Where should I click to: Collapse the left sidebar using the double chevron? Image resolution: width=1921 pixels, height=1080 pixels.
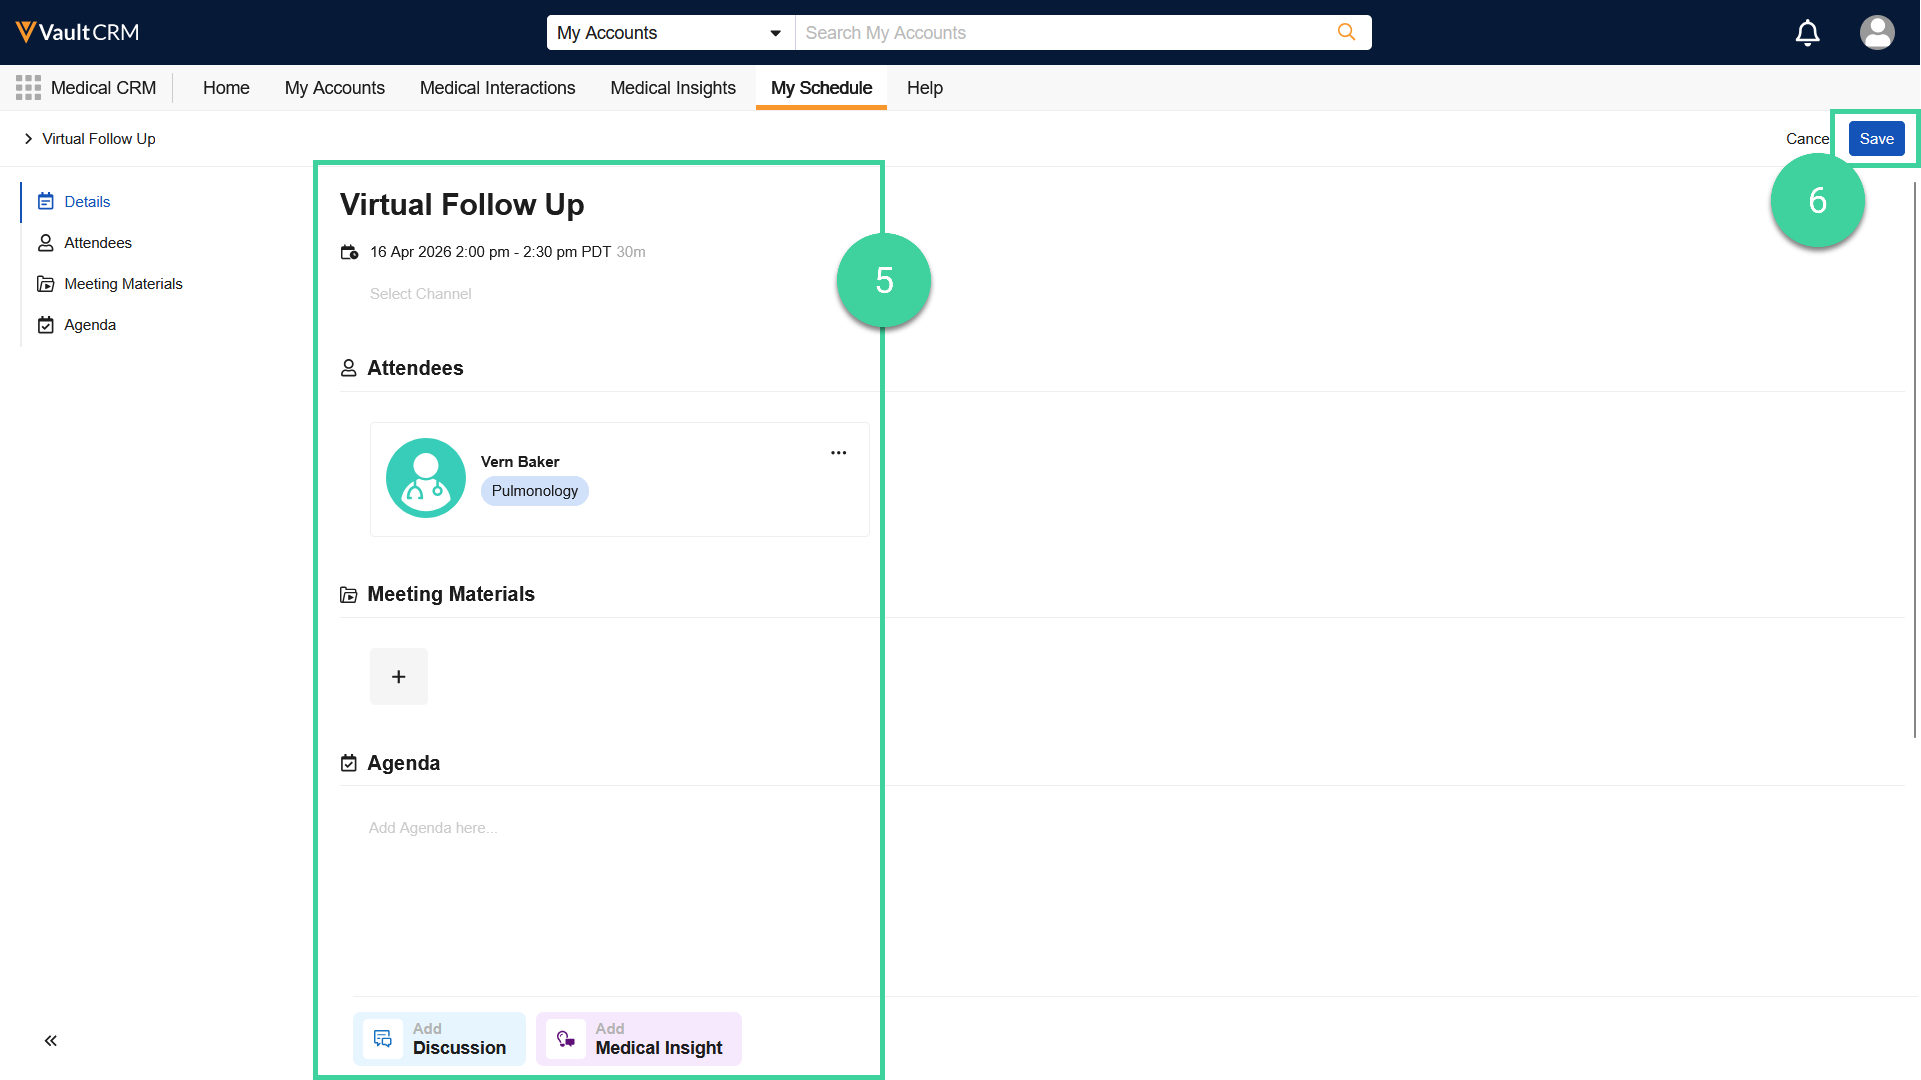point(50,1040)
